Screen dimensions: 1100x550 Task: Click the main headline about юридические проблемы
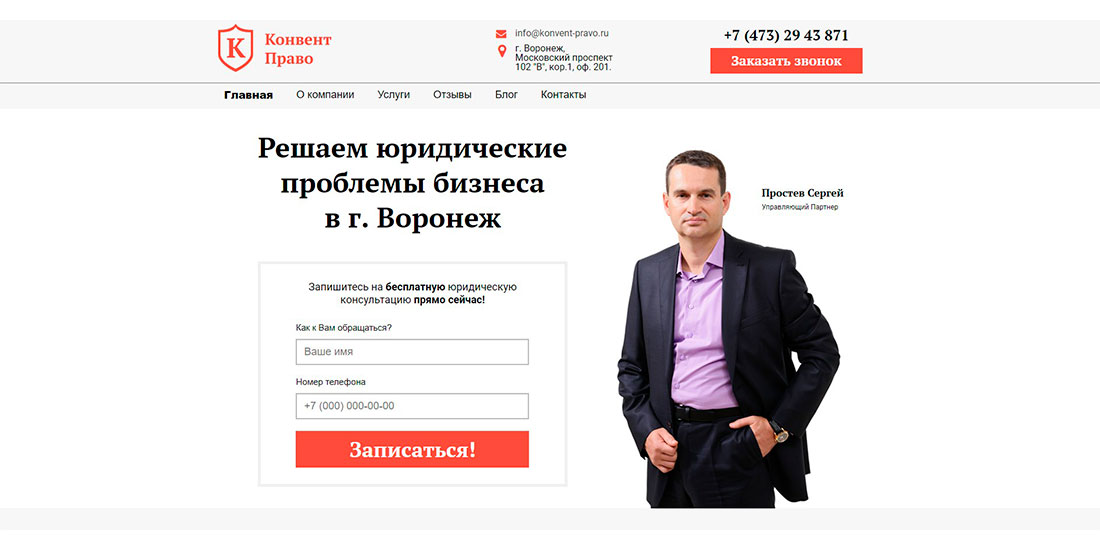pos(412,184)
